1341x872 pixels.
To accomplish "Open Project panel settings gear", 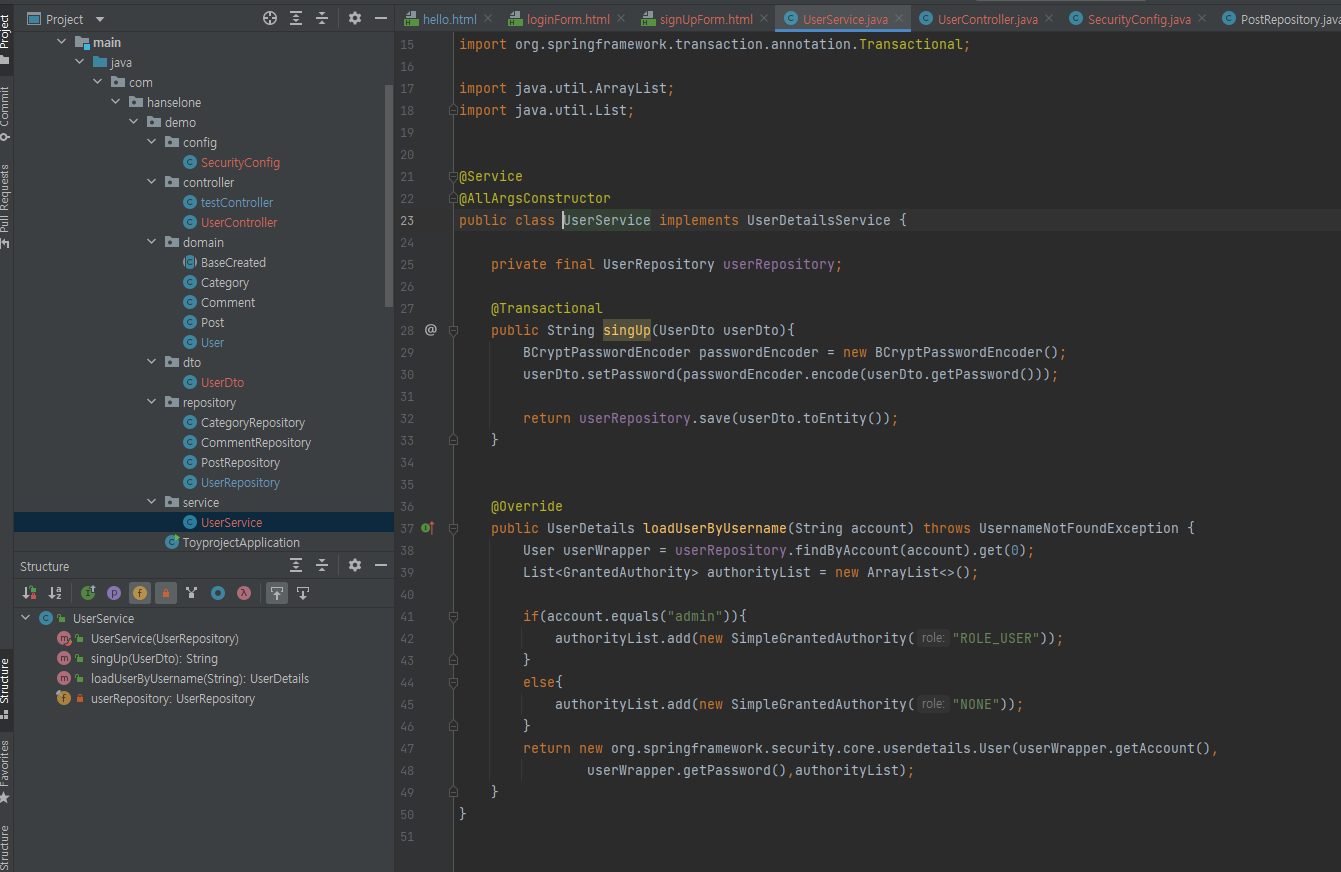I will click(x=354, y=18).
